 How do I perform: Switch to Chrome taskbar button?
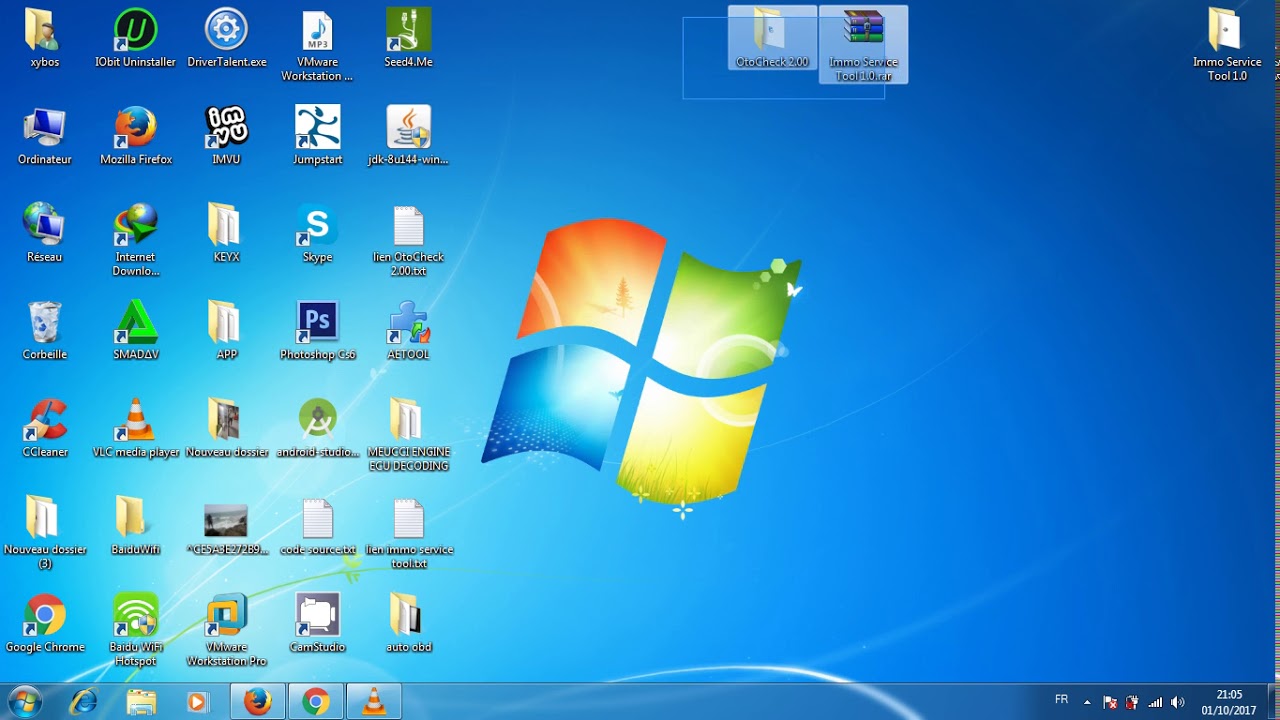(x=316, y=702)
